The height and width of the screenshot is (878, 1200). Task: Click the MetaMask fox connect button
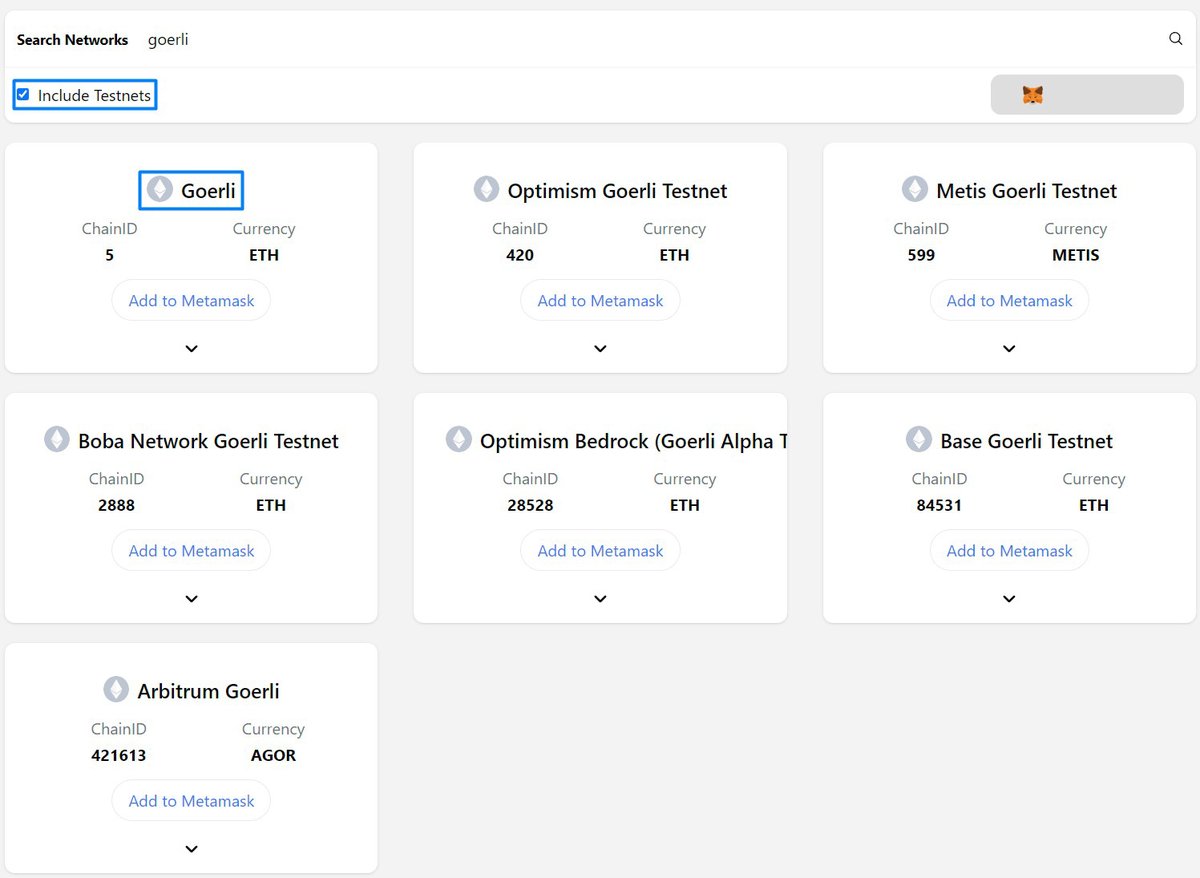click(x=1087, y=95)
